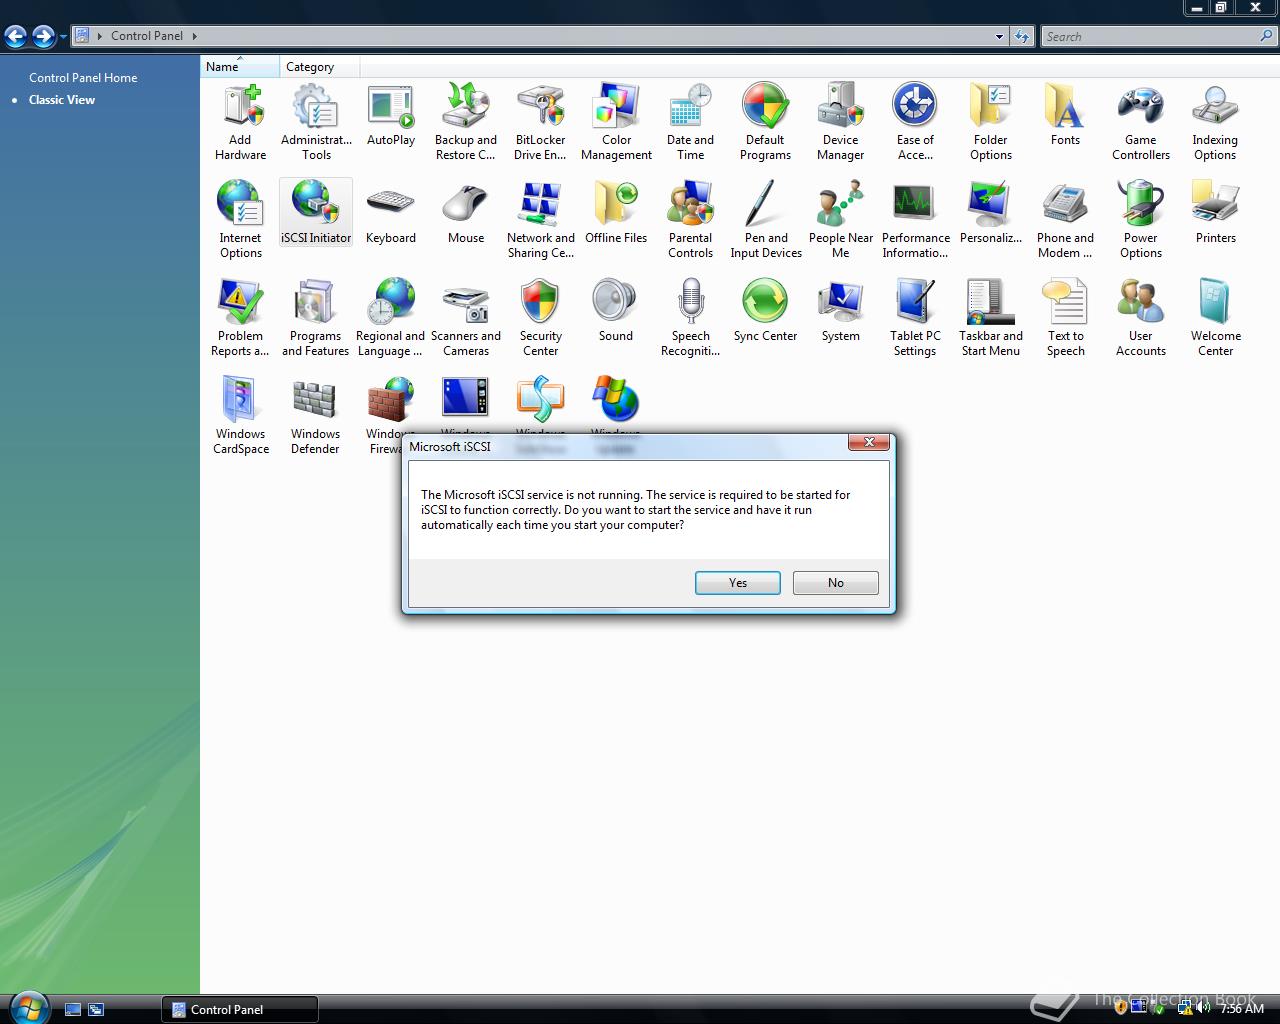Click Yes in Microsoft iSCSI dialog

tap(738, 583)
